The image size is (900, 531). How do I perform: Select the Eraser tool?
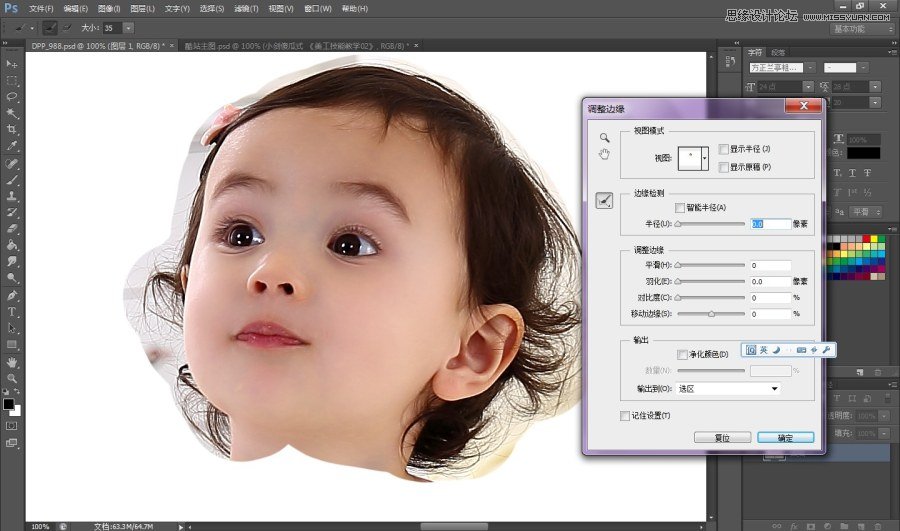click(x=11, y=228)
